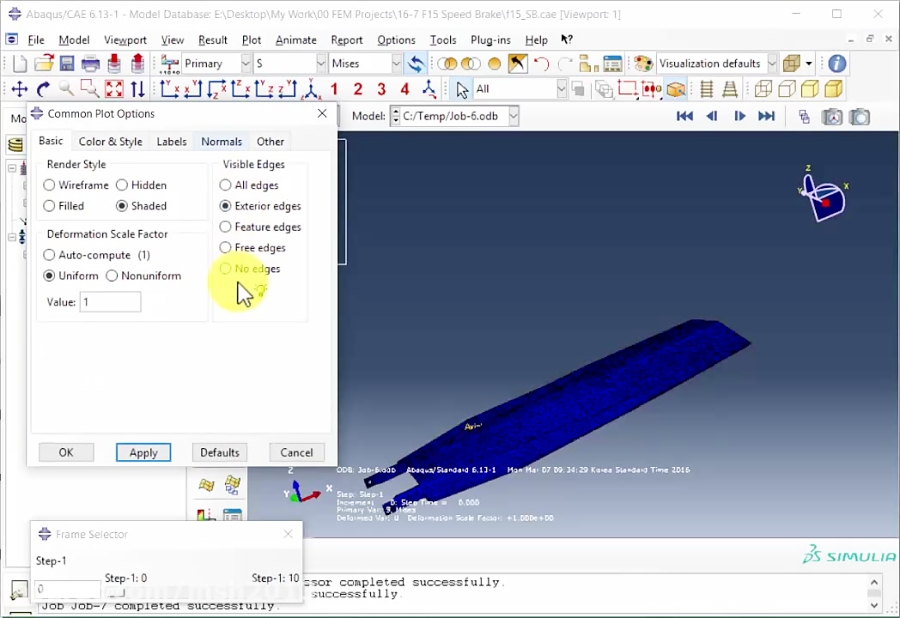Switch to the Color & Style tab
900x618 pixels.
coord(110,141)
